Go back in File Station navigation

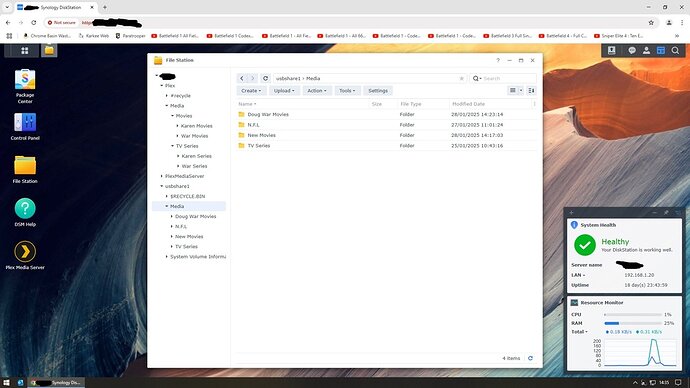242,78
